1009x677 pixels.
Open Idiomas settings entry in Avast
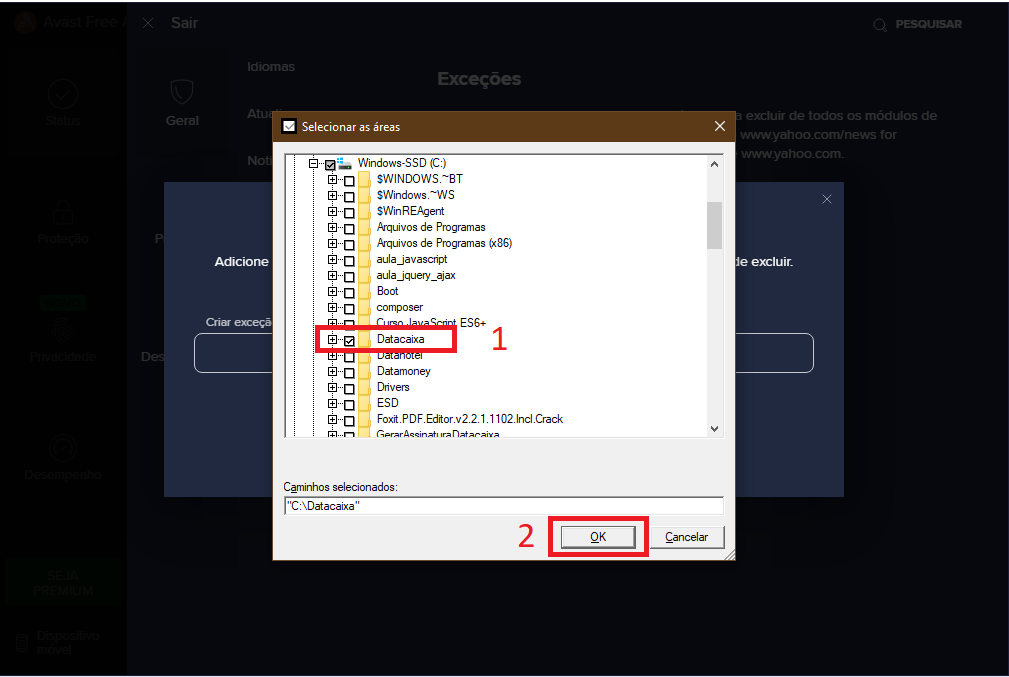point(271,67)
